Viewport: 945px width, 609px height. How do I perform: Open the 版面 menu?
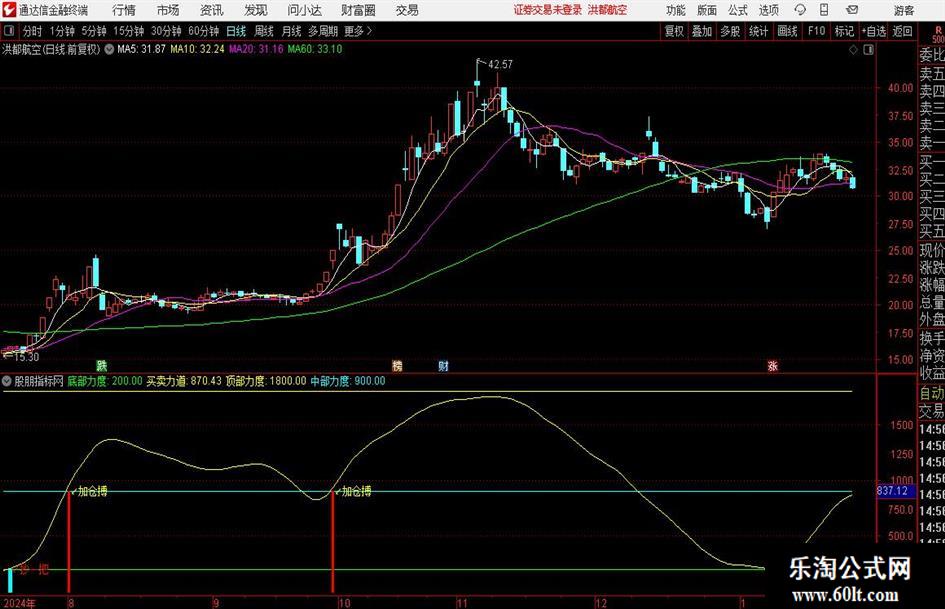(x=706, y=10)
